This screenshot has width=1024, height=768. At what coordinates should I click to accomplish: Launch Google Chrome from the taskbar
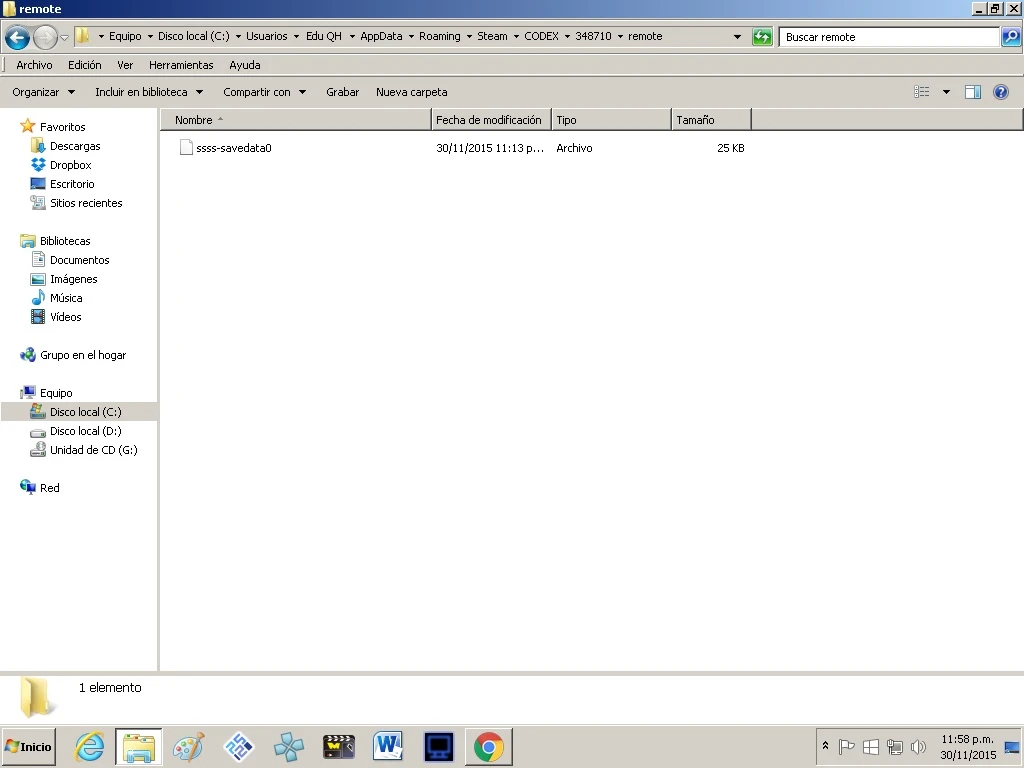click(x=488, y=746)
